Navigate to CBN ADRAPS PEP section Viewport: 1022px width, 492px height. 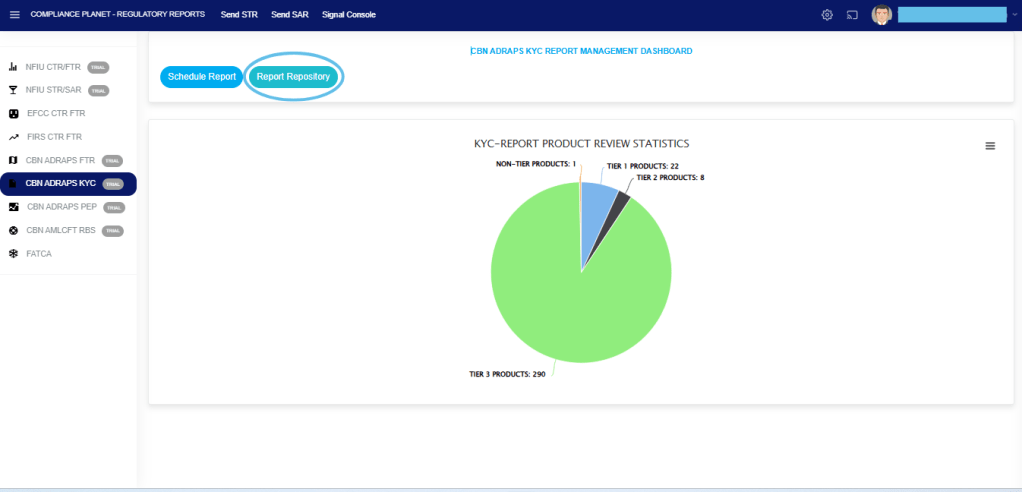coord(61,207)
